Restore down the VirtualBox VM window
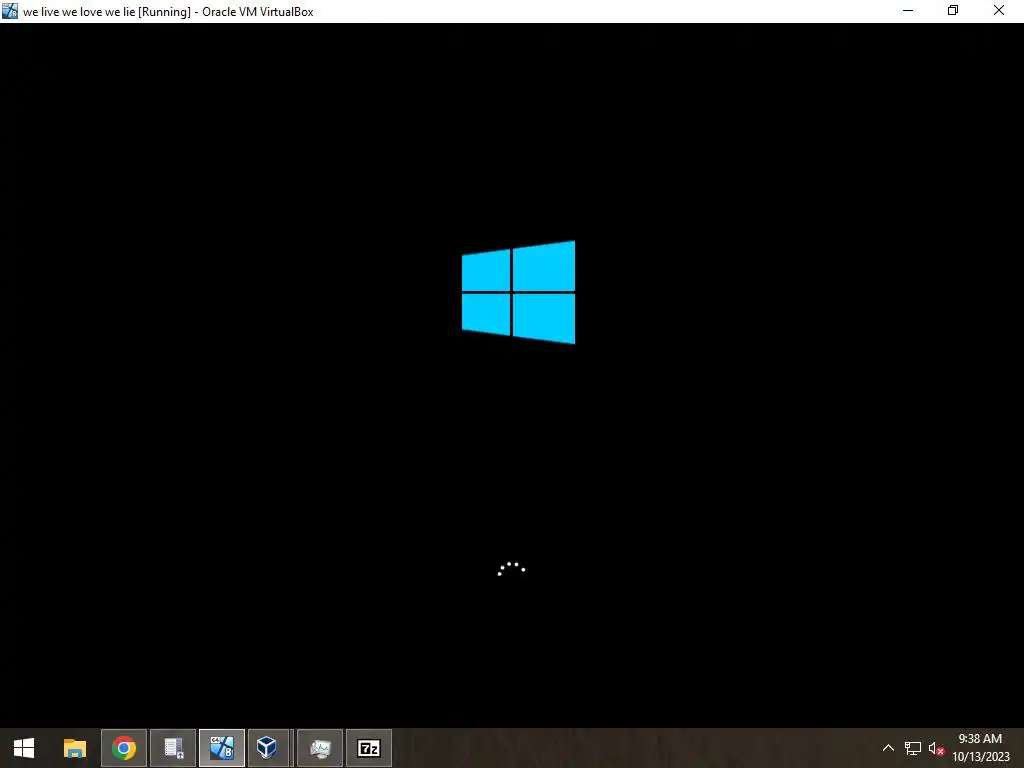This screenshot has width=1024, height=768. point(953,11)
